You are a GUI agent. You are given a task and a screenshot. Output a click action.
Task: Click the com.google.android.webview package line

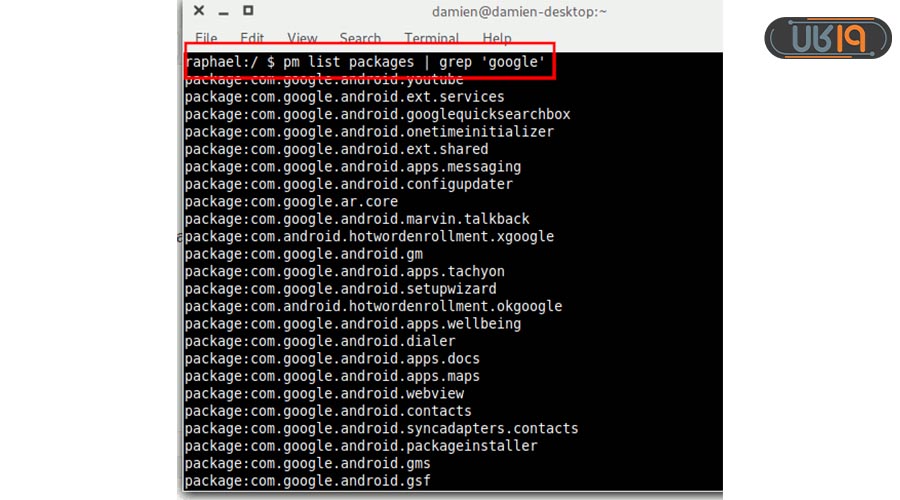point(323,393)
